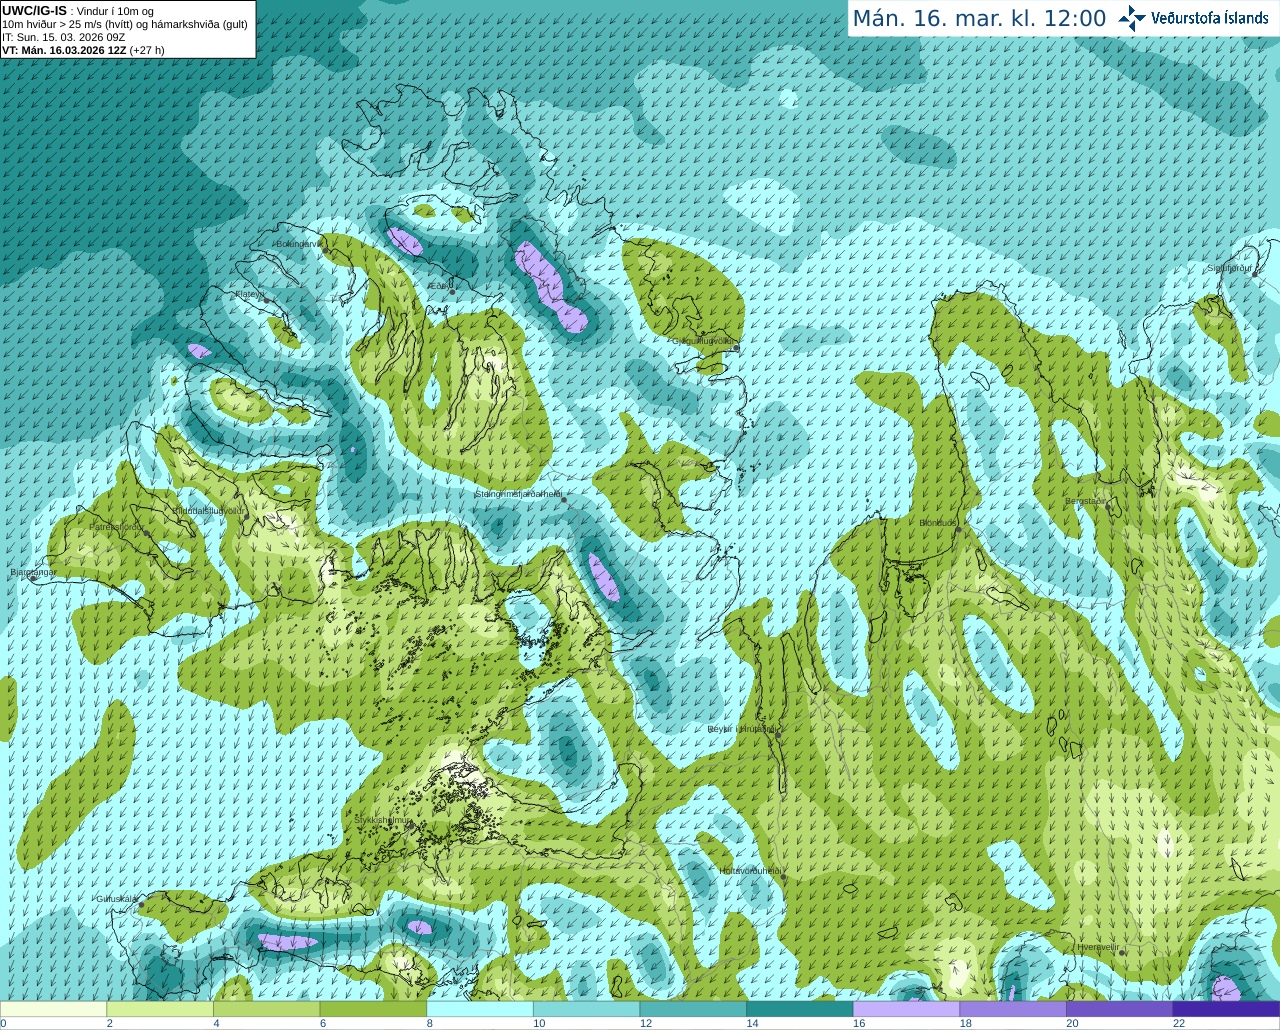Select the 4–6 m/s green legend swatch
The width and height of the screenshot is (1280, 1030).
(x=266, y=1009)
